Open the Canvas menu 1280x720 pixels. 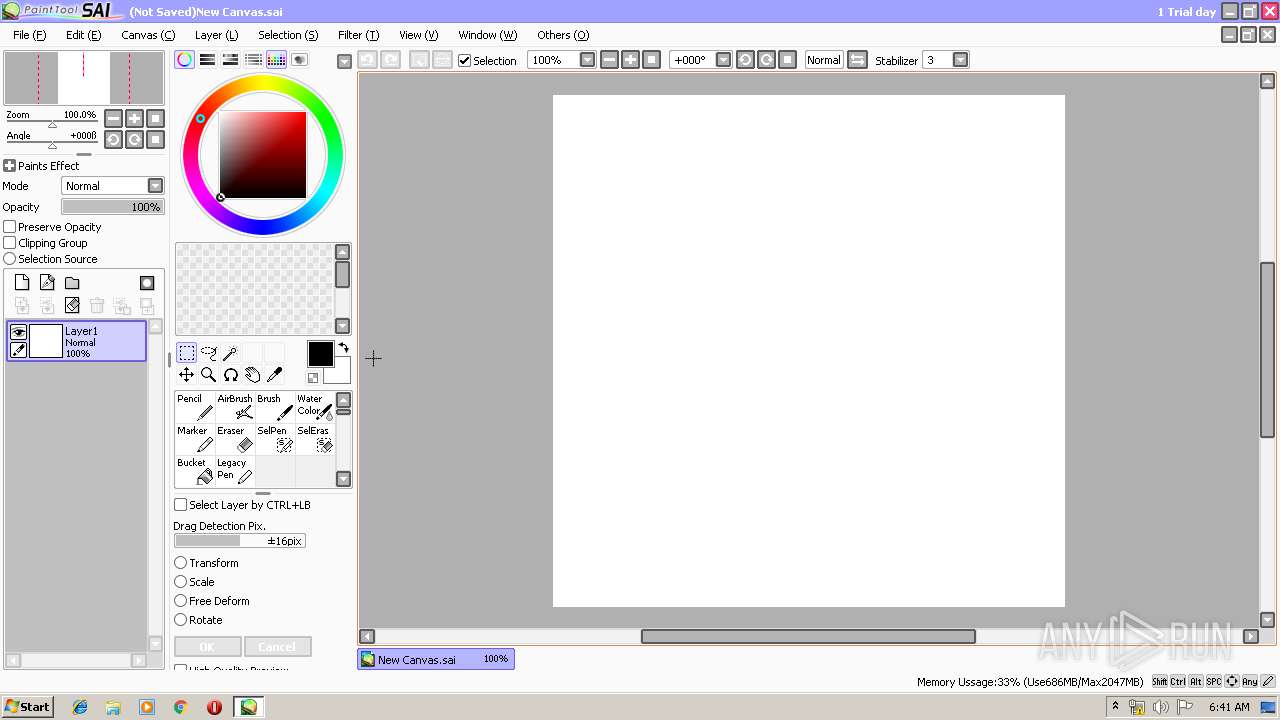tap(148, 35)
